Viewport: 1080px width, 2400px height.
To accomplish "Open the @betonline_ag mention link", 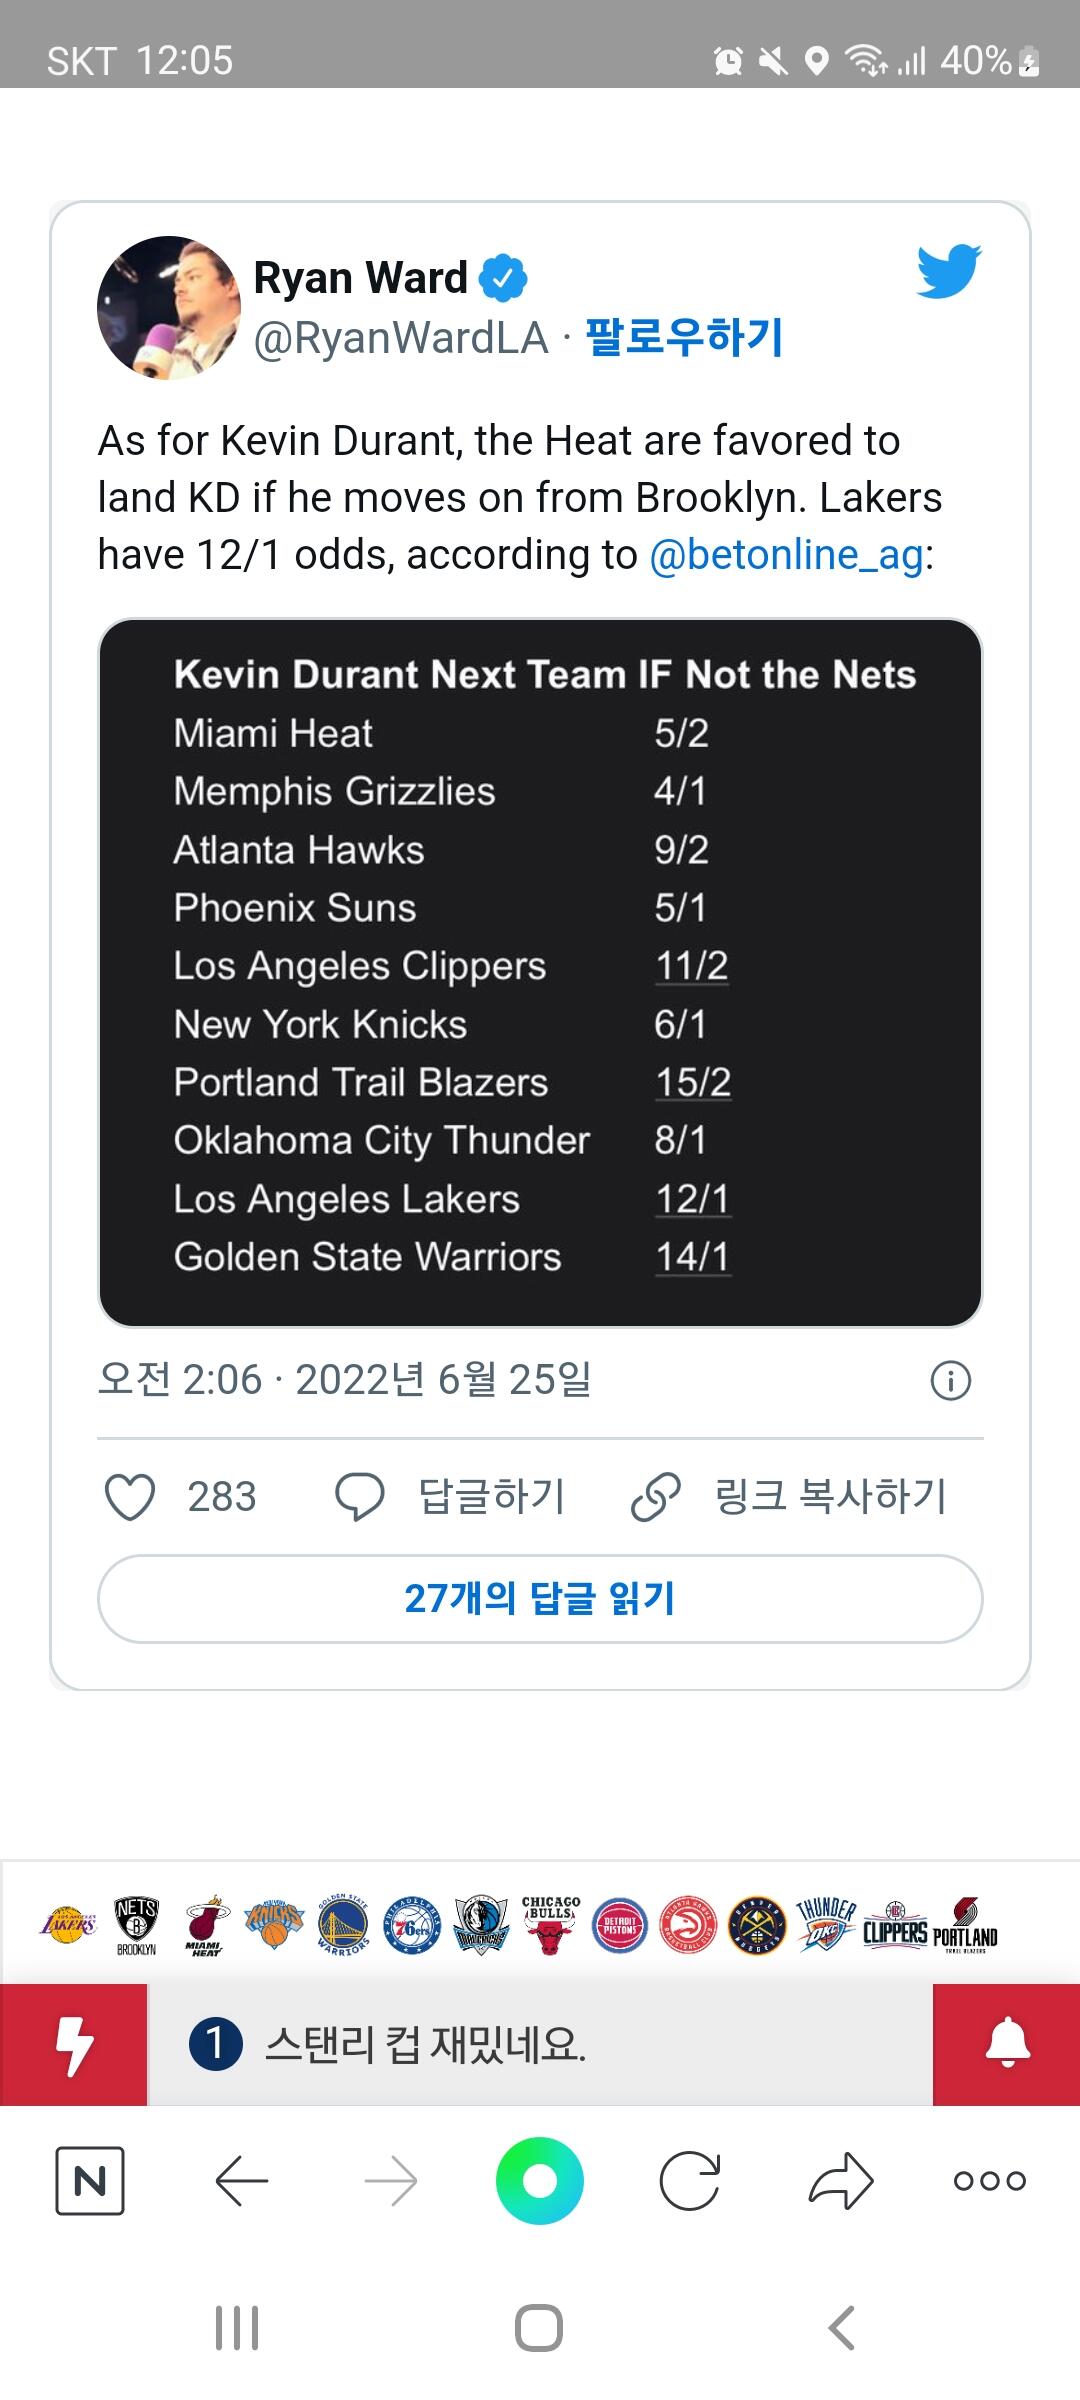I will click(786, 555).
